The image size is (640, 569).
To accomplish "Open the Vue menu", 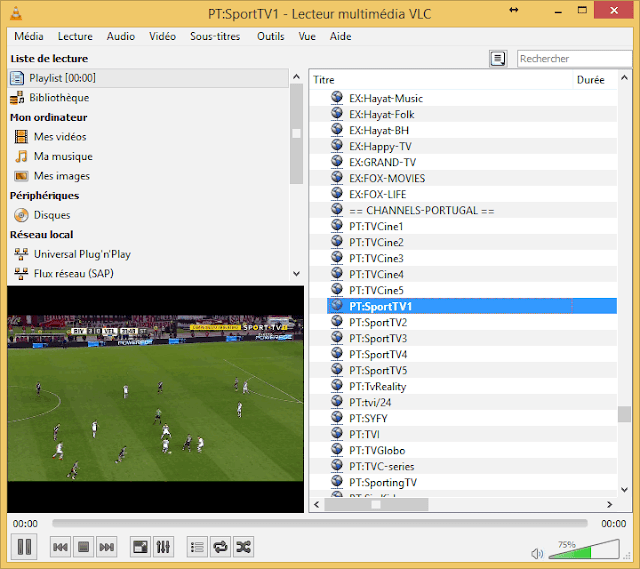I will pyautogui.click(x=307, y=36).
